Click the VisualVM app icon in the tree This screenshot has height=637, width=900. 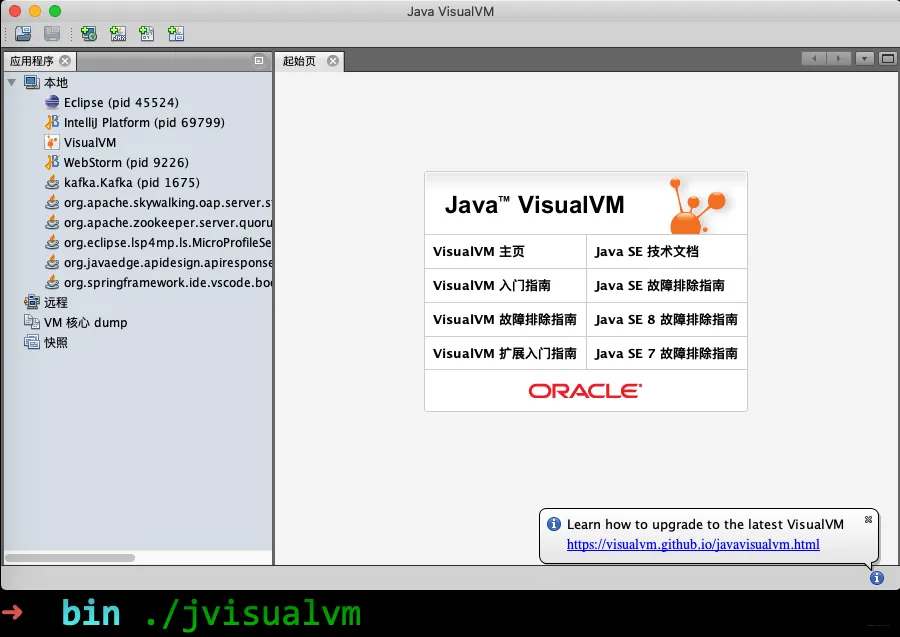click(x=52, y=142)
